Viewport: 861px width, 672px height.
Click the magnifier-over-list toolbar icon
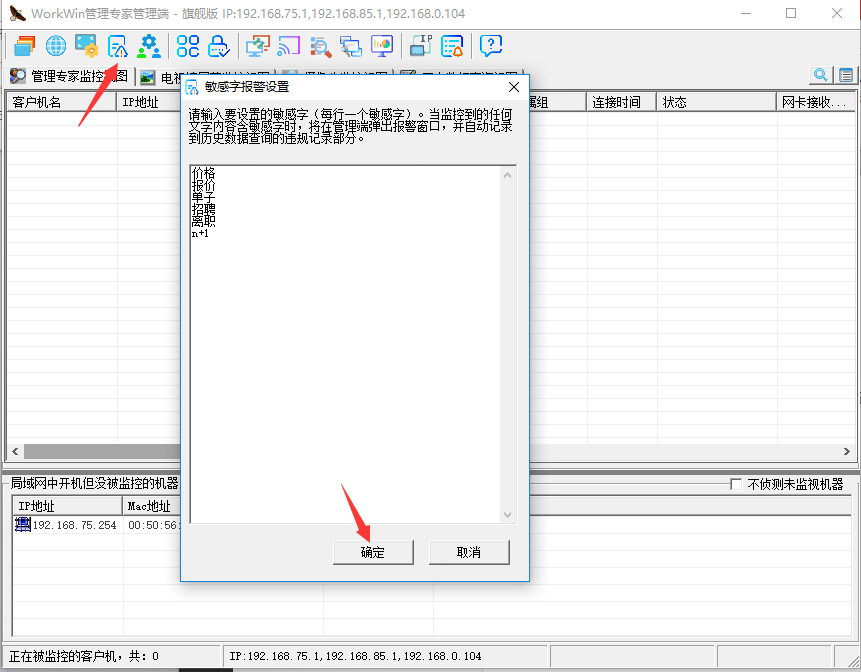pyautogui.click(x=320, y=47)
